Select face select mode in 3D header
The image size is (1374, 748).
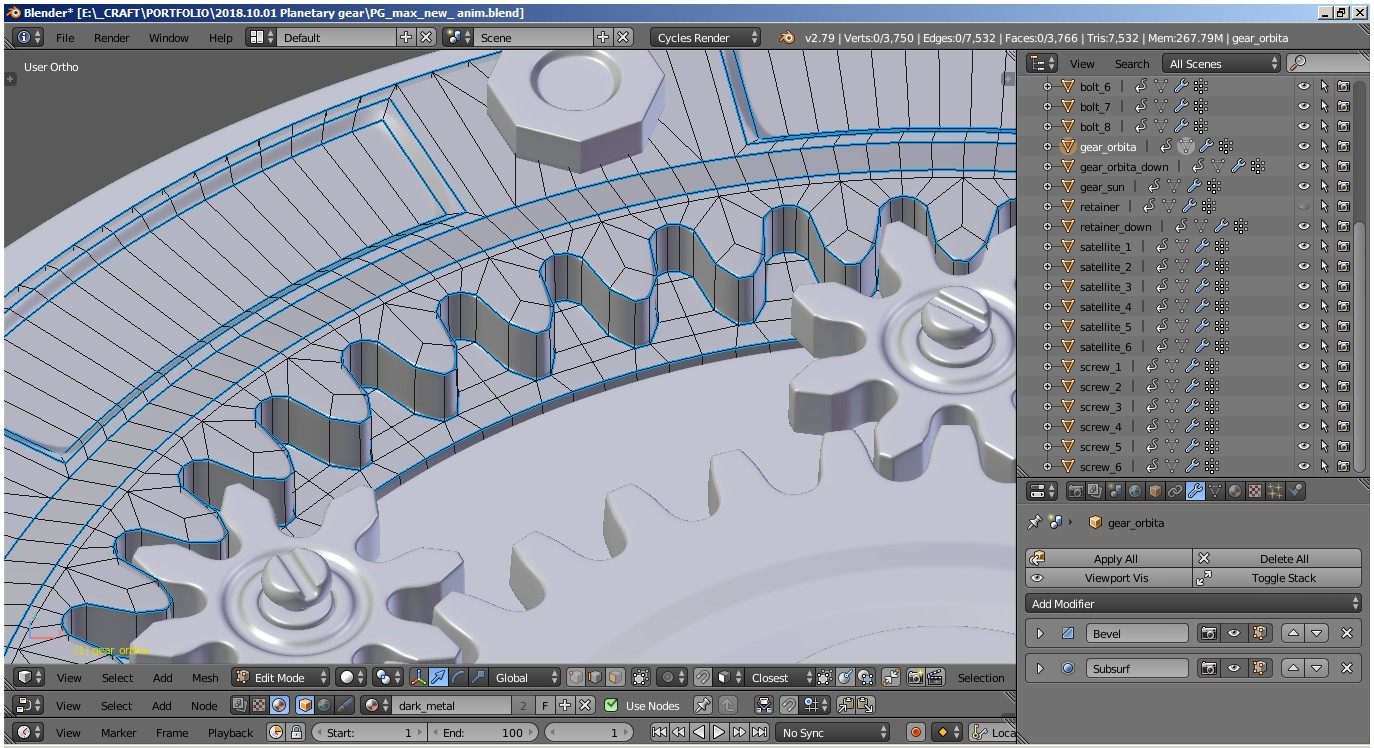pos(615,677)
